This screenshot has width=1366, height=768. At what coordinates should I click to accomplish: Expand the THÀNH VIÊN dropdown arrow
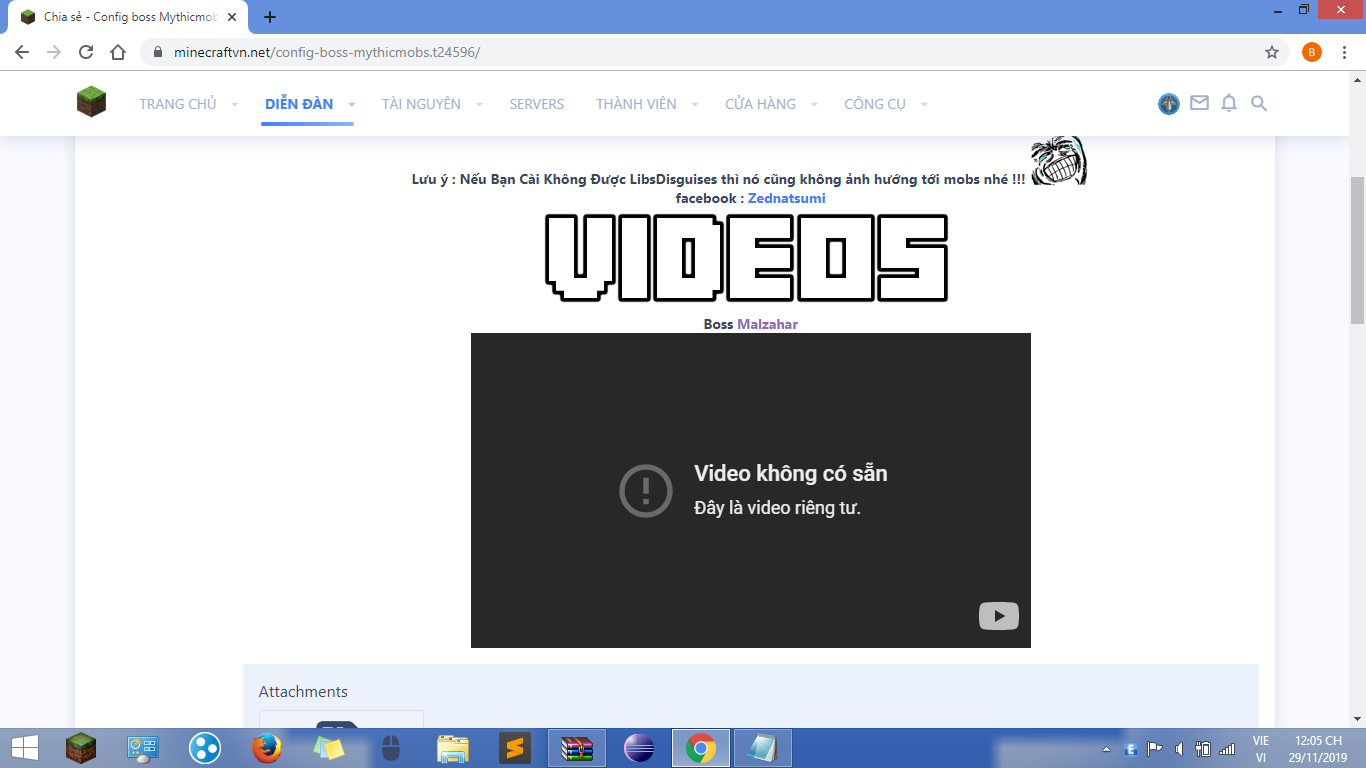(x=695, y=104)
